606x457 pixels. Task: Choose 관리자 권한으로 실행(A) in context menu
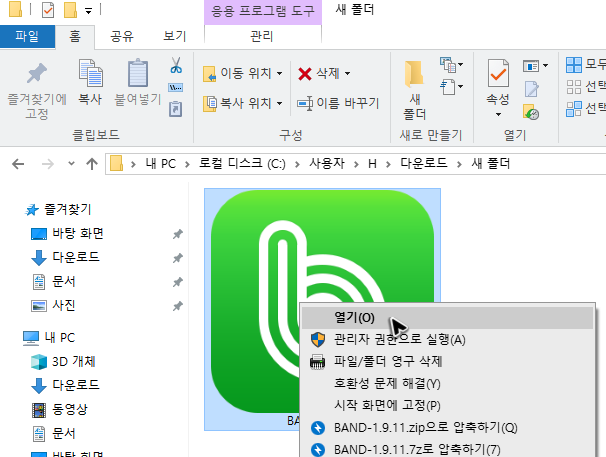[x=448, y=340]
